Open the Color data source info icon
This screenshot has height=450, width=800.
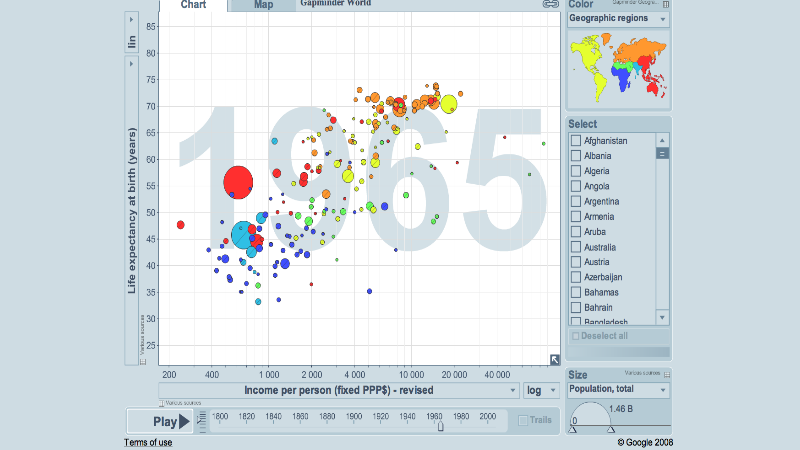pos(666,4)
